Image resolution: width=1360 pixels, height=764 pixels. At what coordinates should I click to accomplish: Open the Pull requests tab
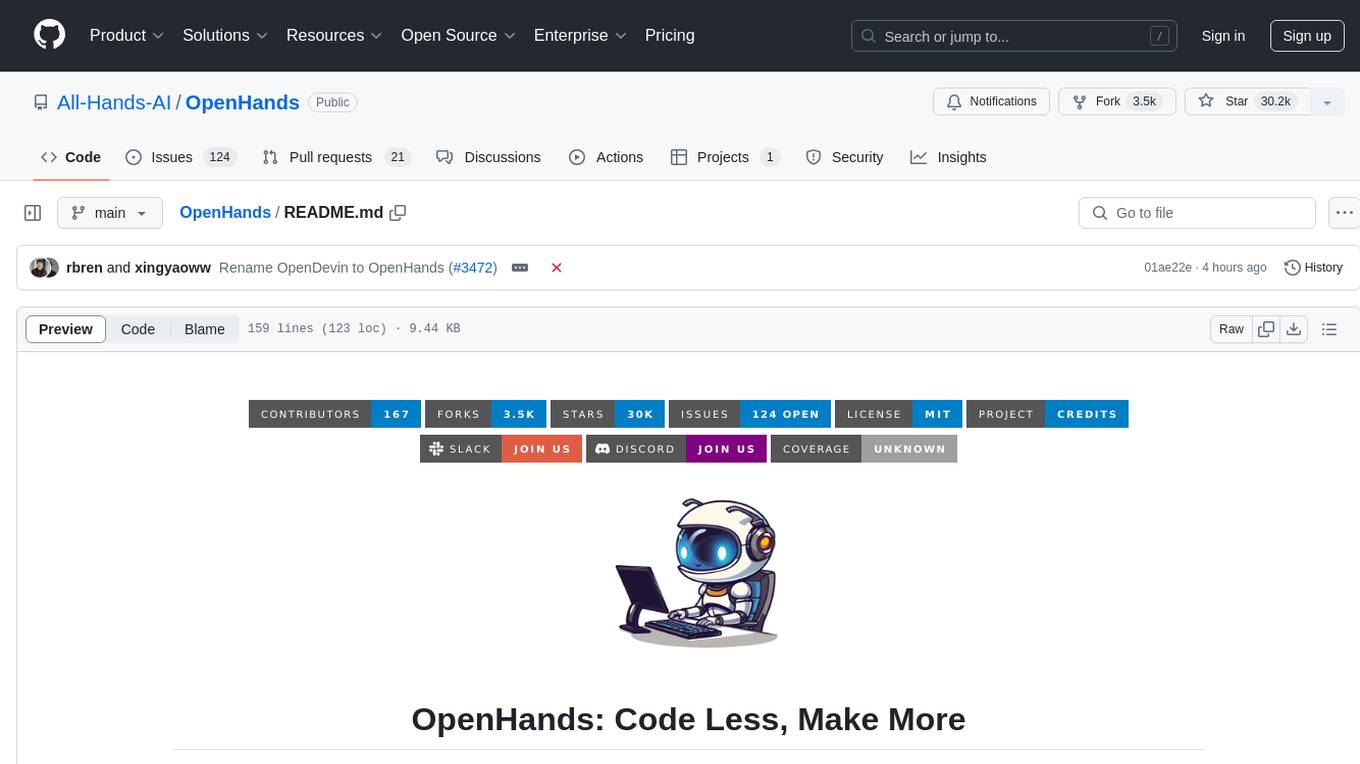tap(335, 157)
